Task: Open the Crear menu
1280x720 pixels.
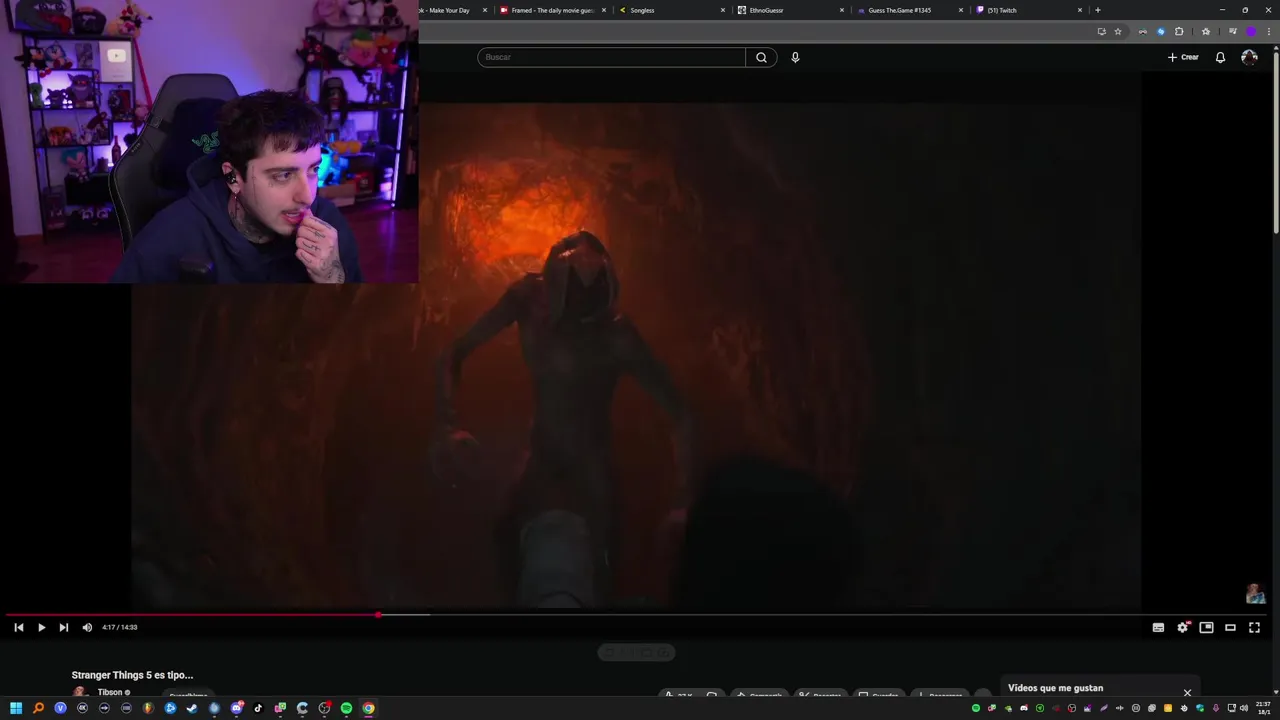Action: [x=1183, y=57]
